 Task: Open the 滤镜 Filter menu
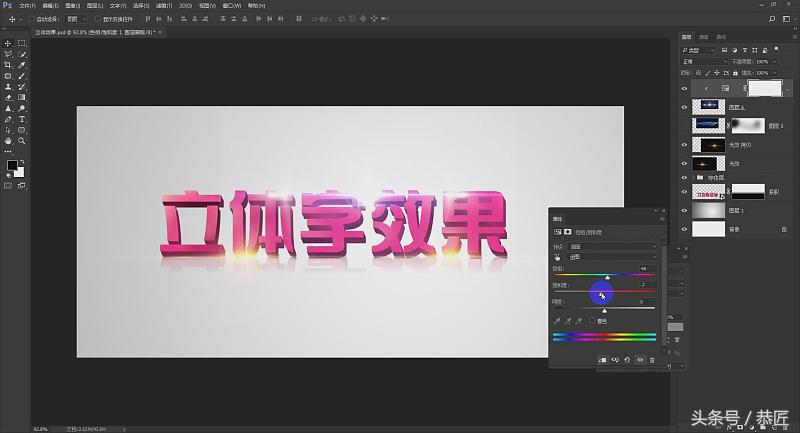click(x=163, y=6)
